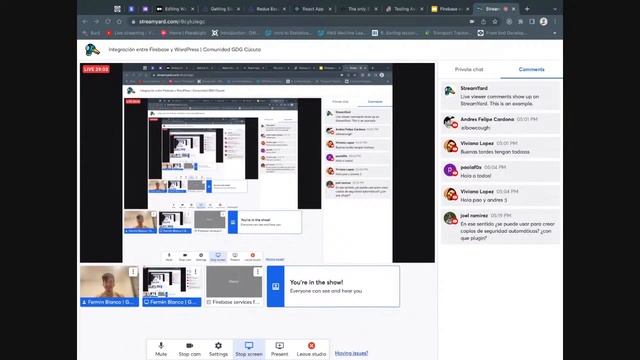Click the red LIVE timer badge
The image size is (640, 360).
96,69
